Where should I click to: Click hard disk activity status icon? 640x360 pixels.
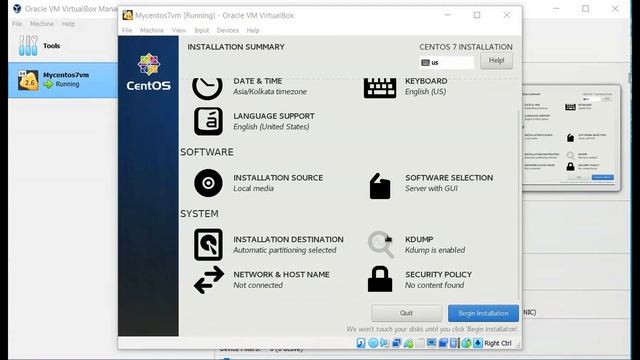pos(361,343)
